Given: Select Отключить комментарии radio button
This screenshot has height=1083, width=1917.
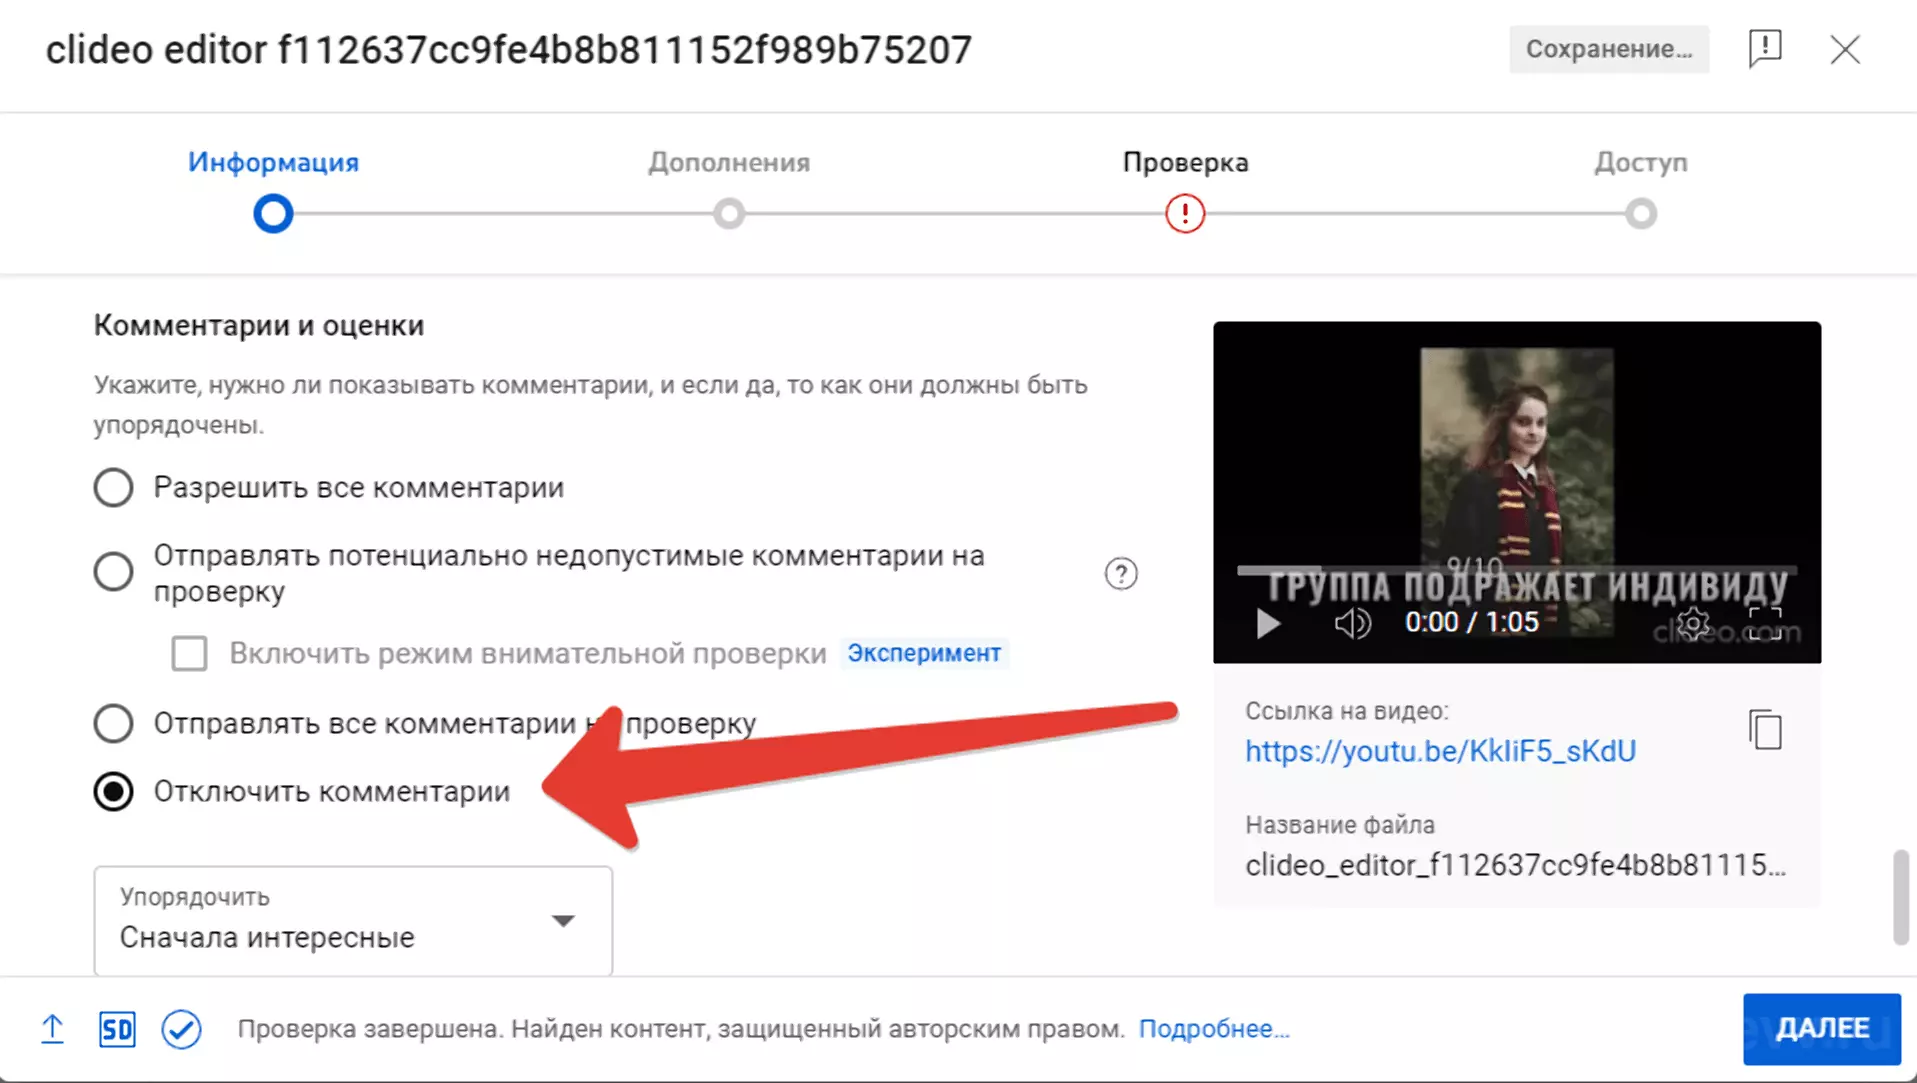Looking at the screenshot, I should coord(113,791).
